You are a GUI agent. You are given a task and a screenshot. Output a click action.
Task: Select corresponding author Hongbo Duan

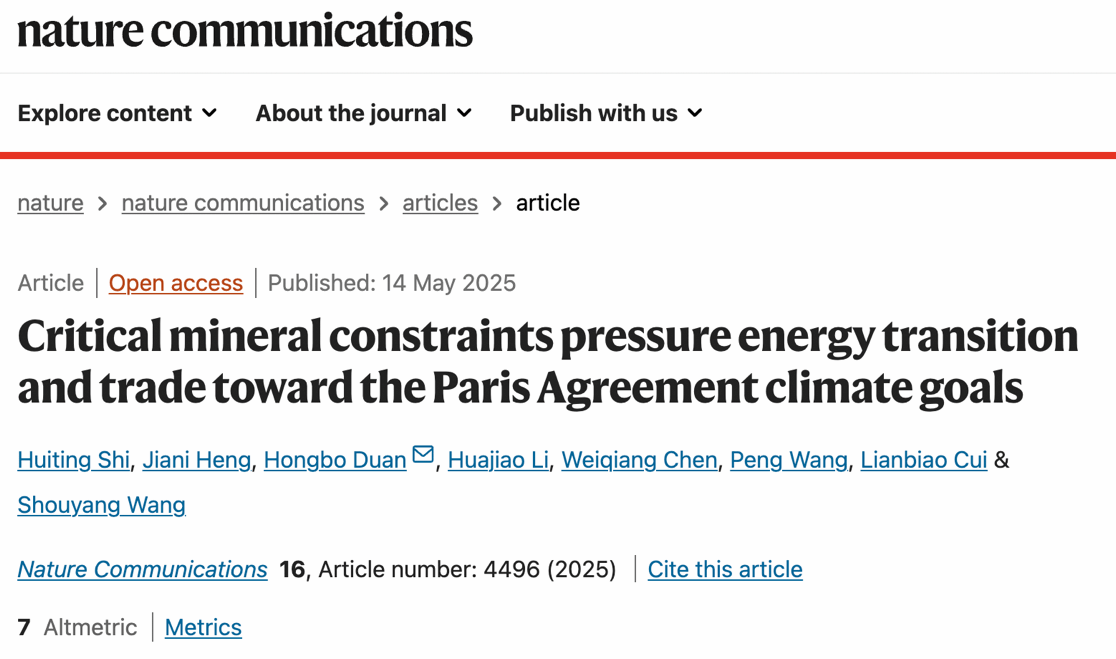335,460
